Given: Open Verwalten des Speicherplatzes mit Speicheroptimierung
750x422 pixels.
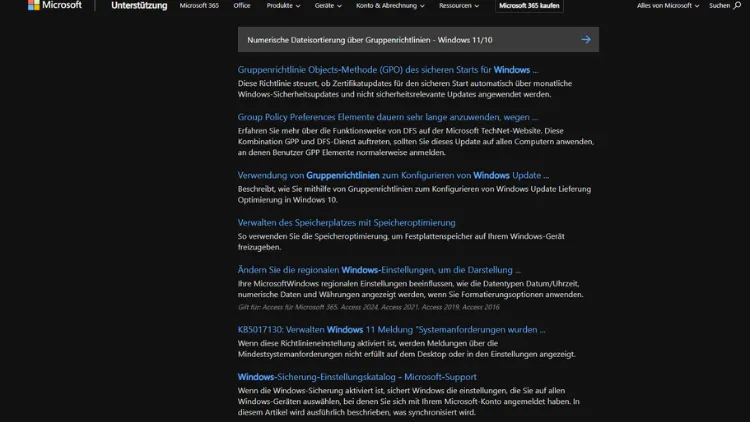Looking at the screenshot, I should click(x=346, y=222).
